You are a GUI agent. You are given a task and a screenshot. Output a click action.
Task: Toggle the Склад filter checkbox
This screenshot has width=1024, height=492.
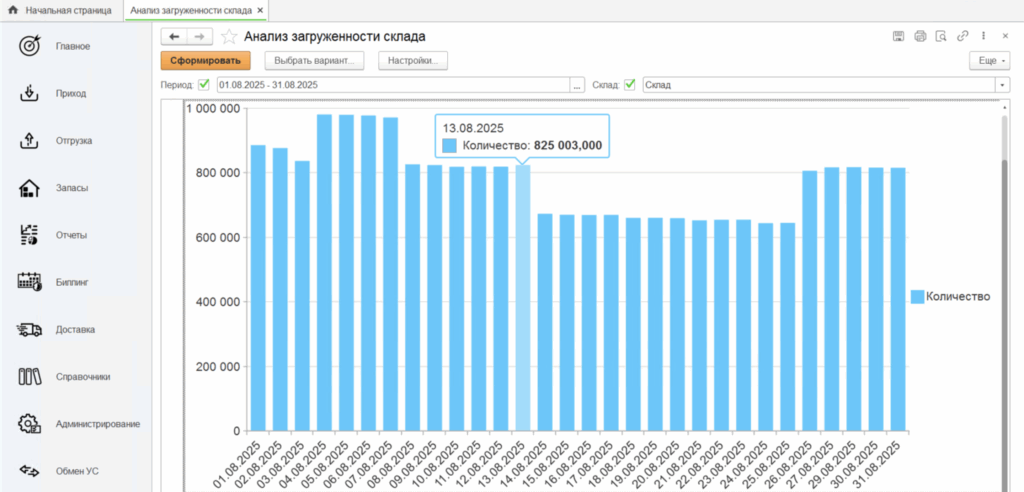[630, 85]
